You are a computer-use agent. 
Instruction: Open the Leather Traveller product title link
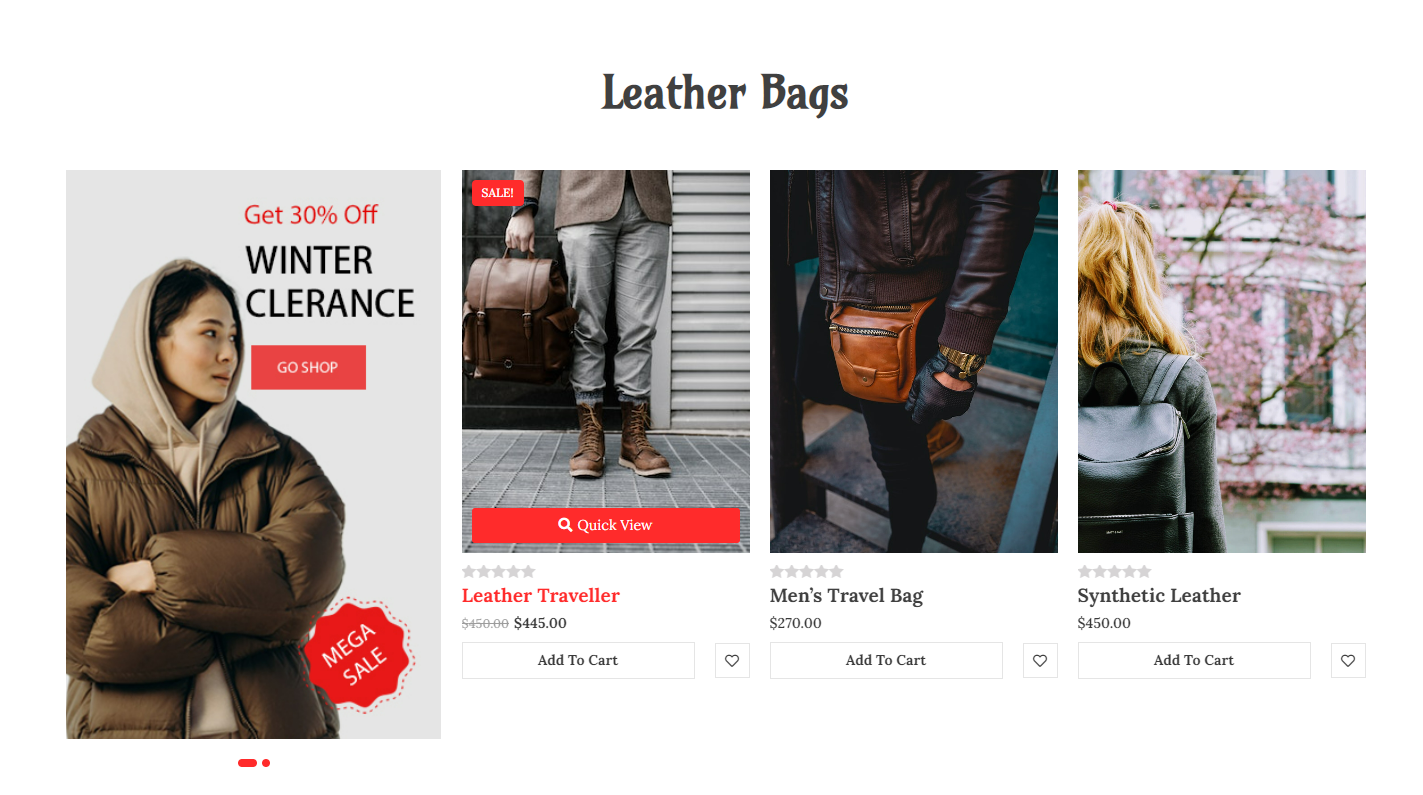click(541, 596)
